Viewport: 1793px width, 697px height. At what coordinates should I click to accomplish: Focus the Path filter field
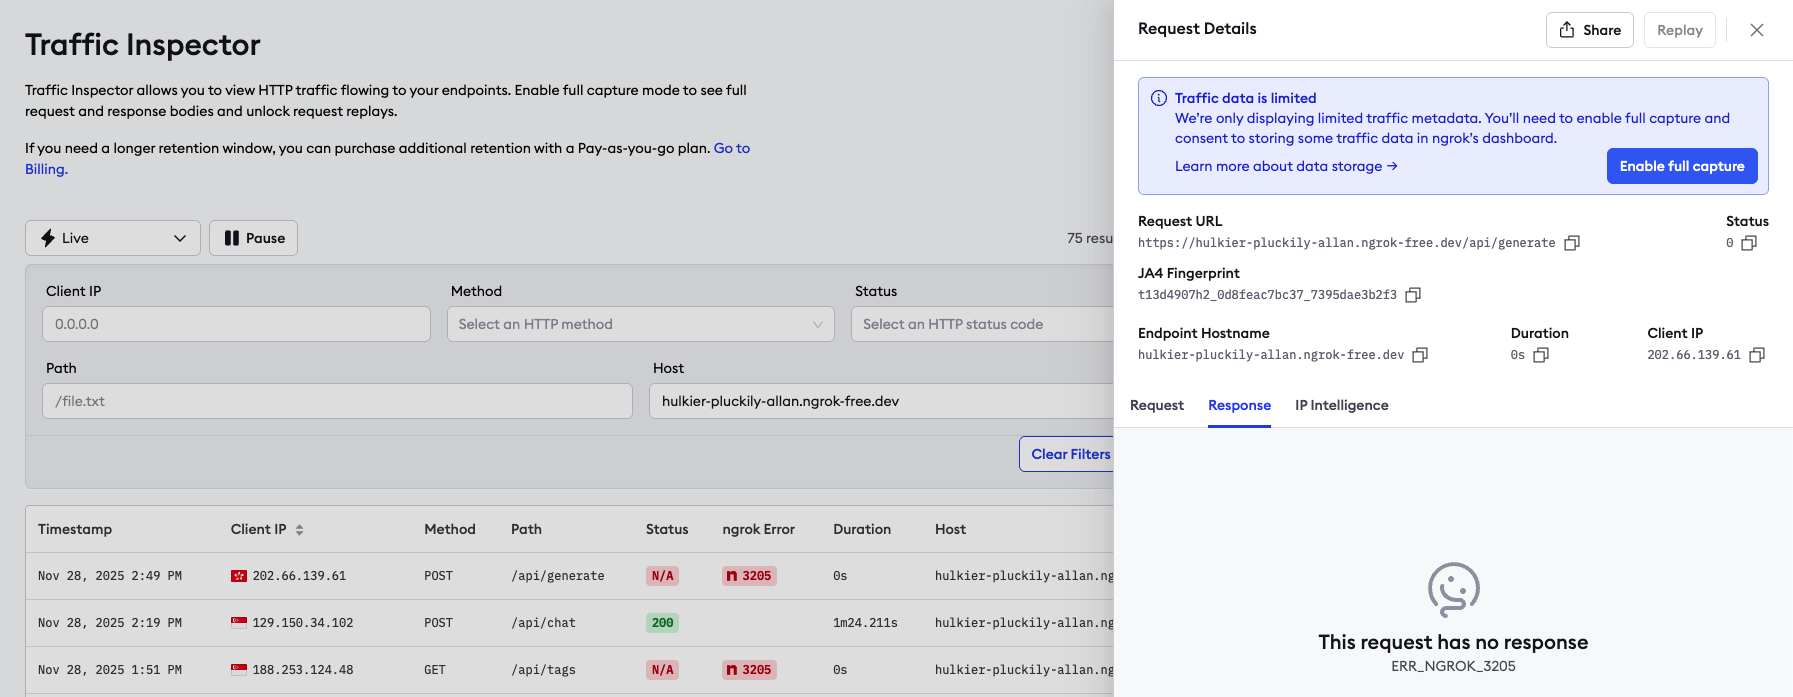tap(337, 401)
